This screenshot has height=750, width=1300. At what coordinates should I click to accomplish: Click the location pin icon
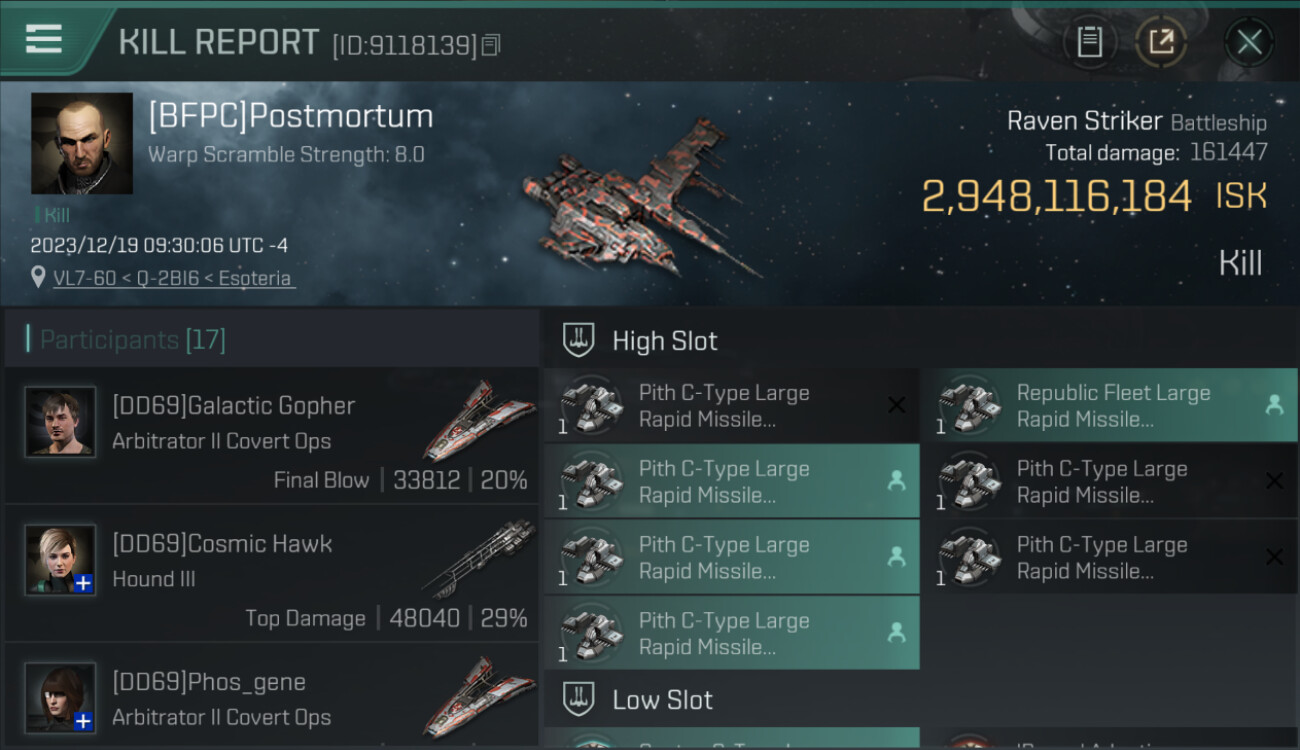click(38, 277)
